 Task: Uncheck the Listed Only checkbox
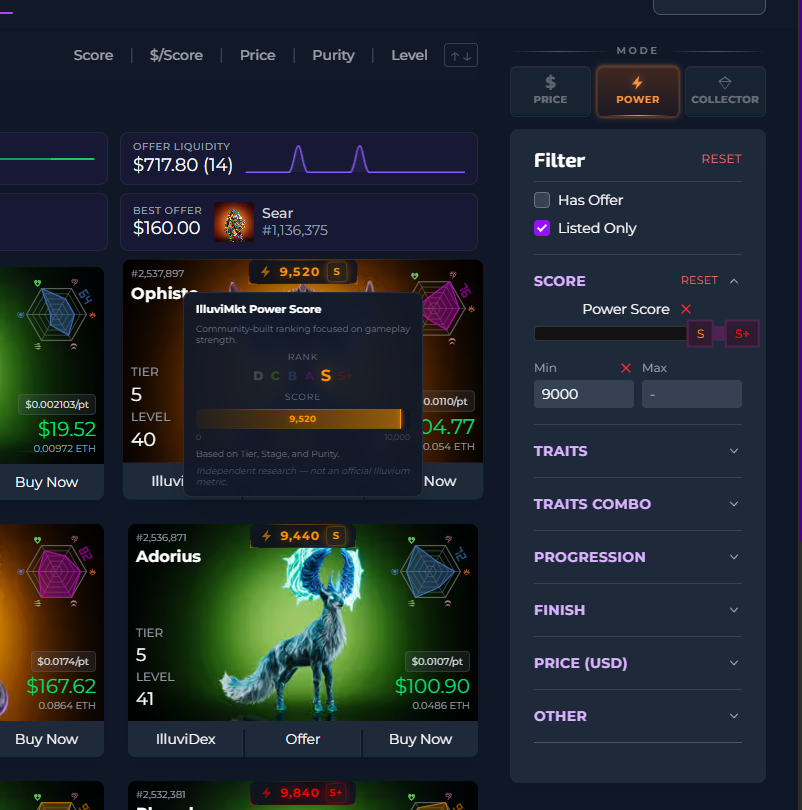pyautogui.click(x=542, y=228)
